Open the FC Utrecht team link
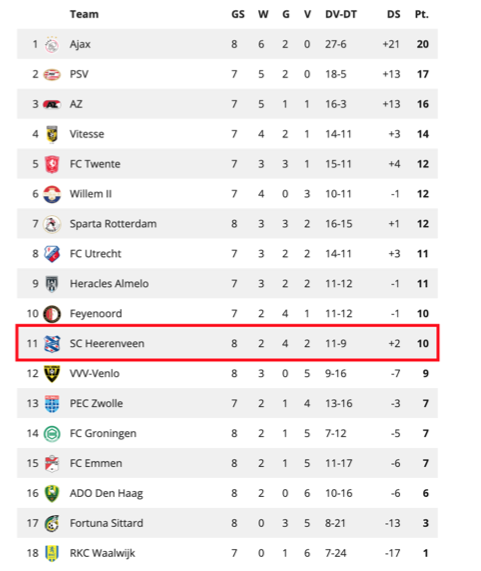The image size is (481, 571). 95,254
